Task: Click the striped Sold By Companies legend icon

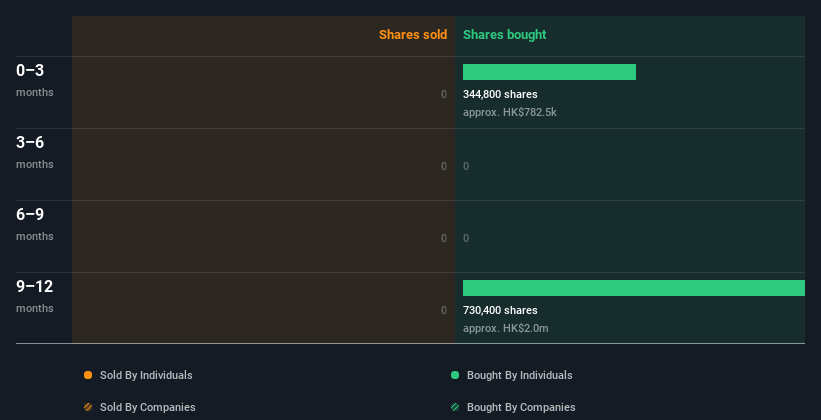Action: point(88,407)
